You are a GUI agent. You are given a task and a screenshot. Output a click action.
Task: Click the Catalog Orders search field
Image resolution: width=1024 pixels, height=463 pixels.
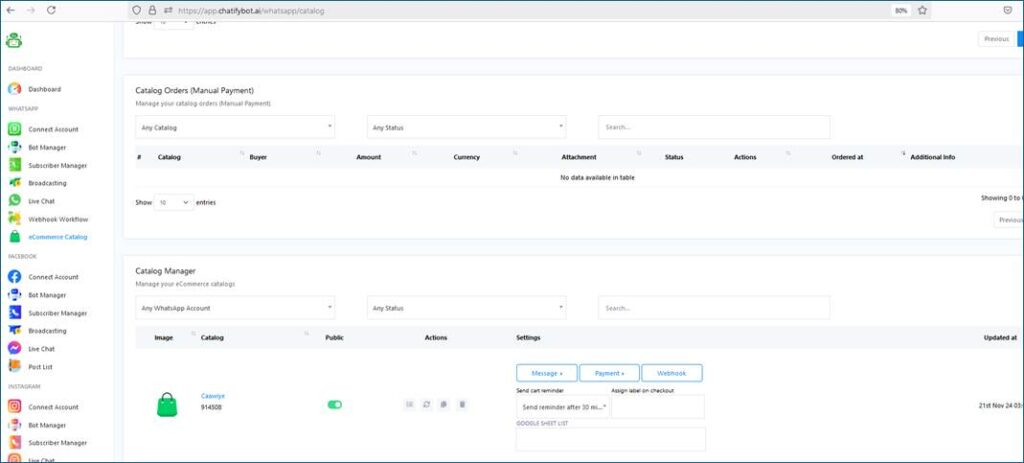[x=714, y=127]
